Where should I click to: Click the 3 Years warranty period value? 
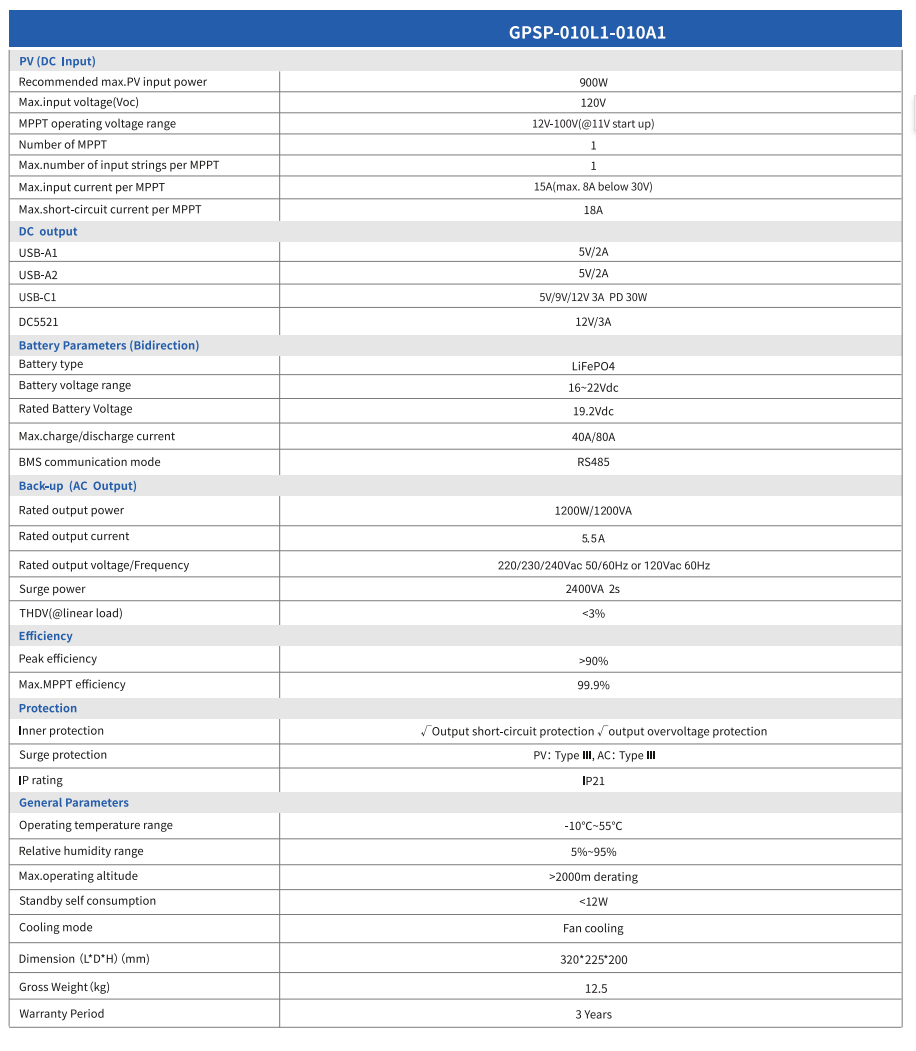593,1014
